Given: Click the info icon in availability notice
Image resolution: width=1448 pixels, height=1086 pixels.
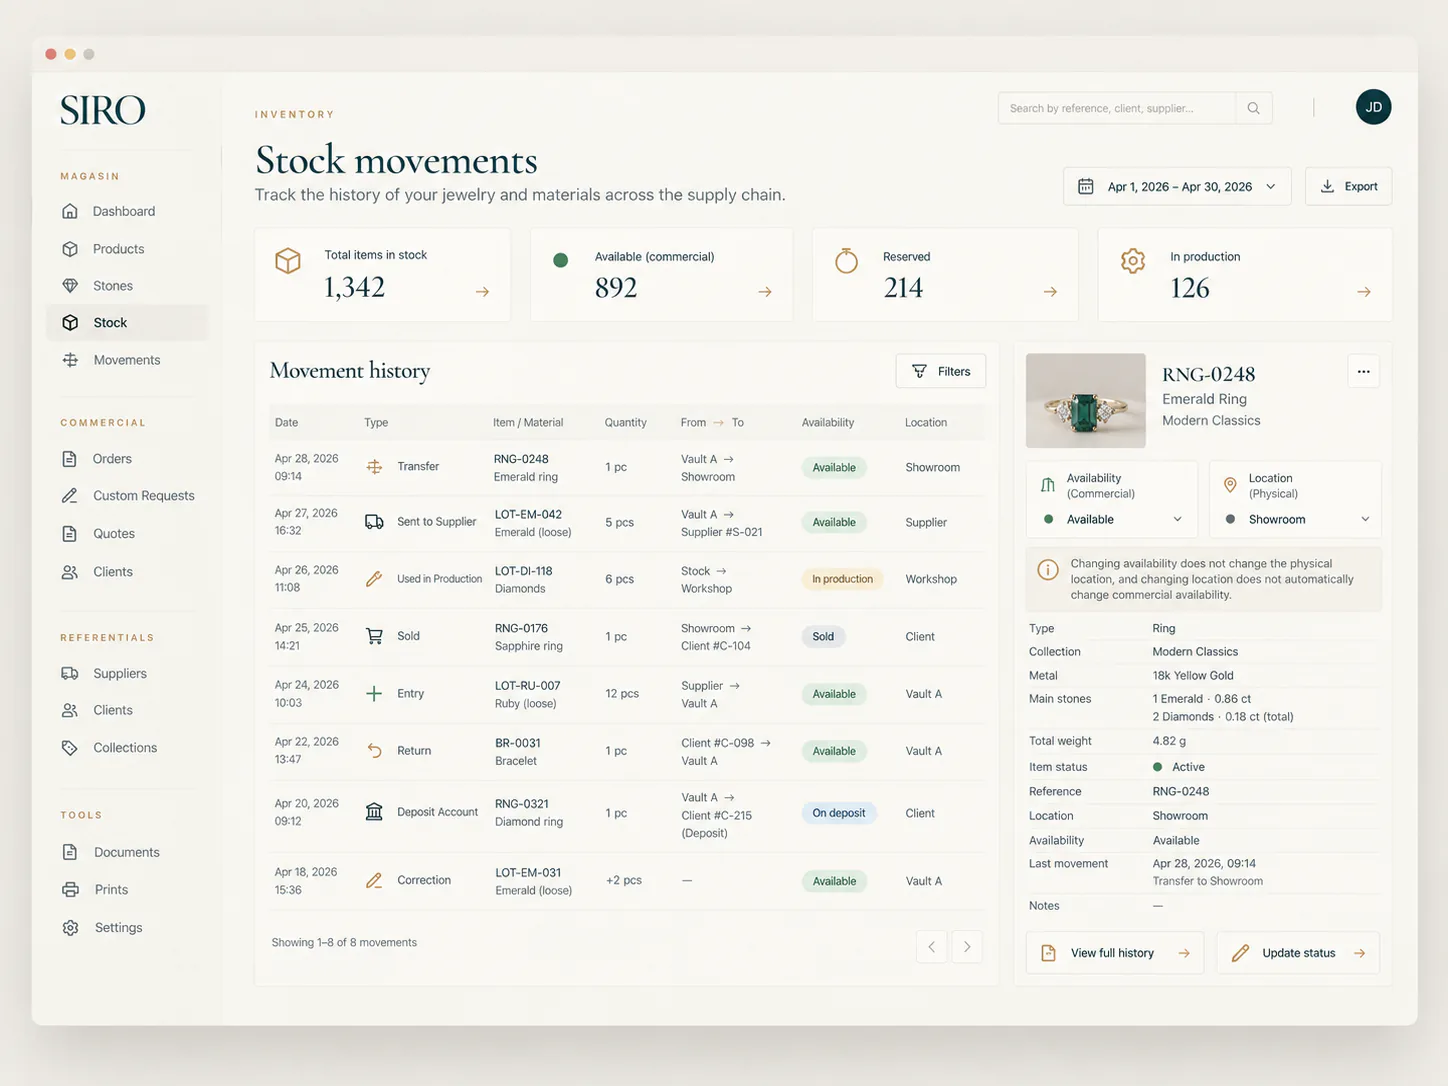Looking at the screenshot, I should coord(1048,570).
